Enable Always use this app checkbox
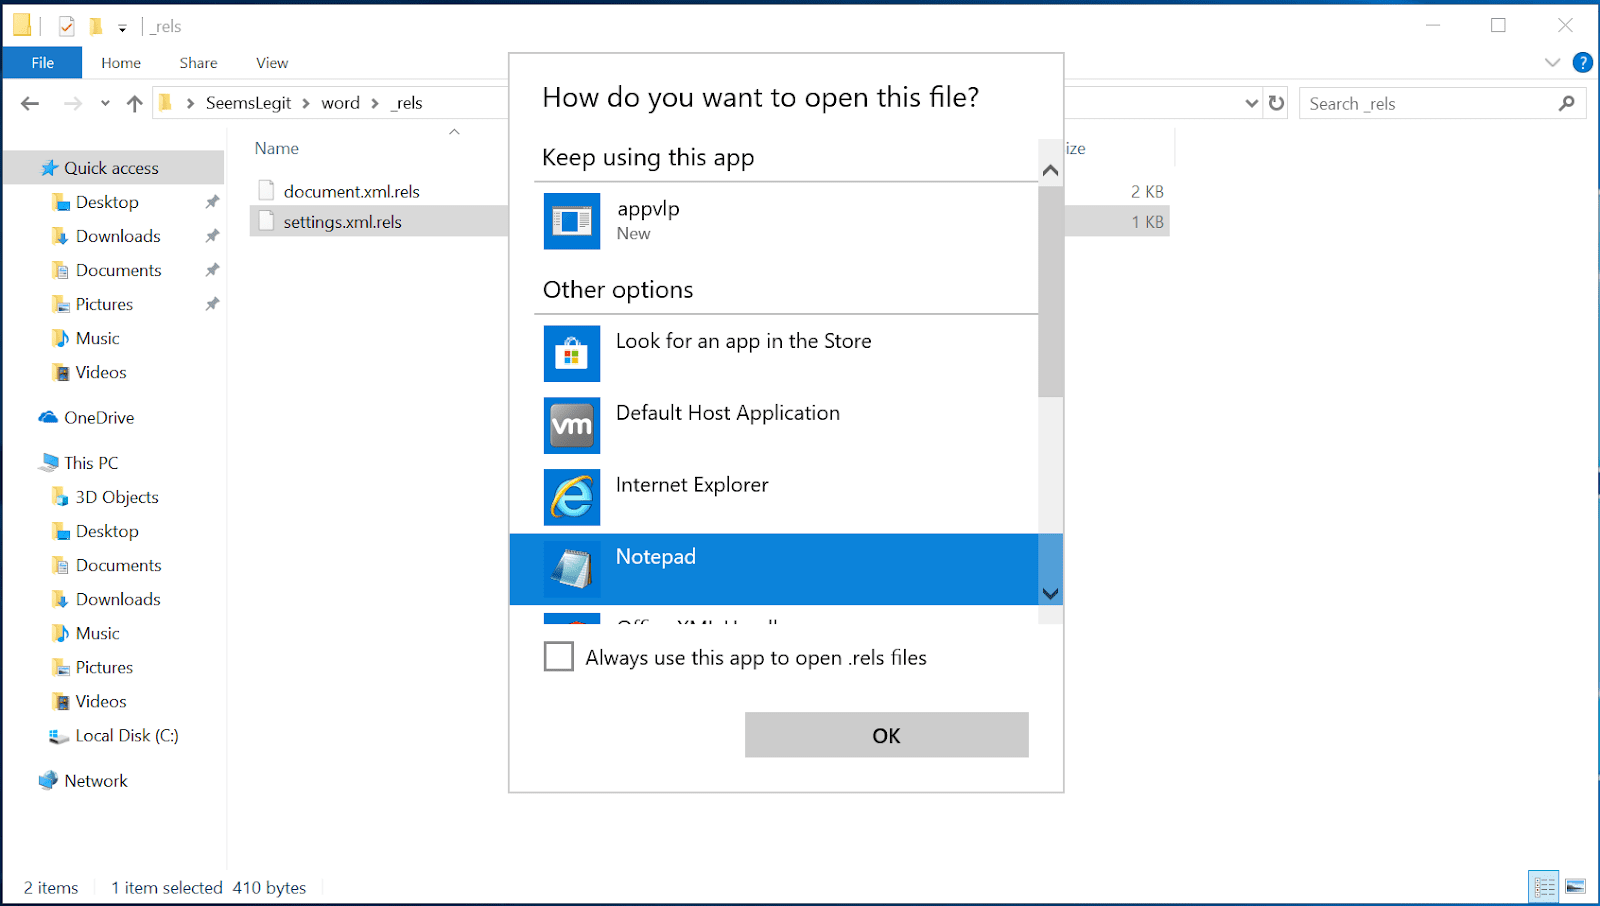The width and height of the screenshot is (1600, 906). pos(559,657)
